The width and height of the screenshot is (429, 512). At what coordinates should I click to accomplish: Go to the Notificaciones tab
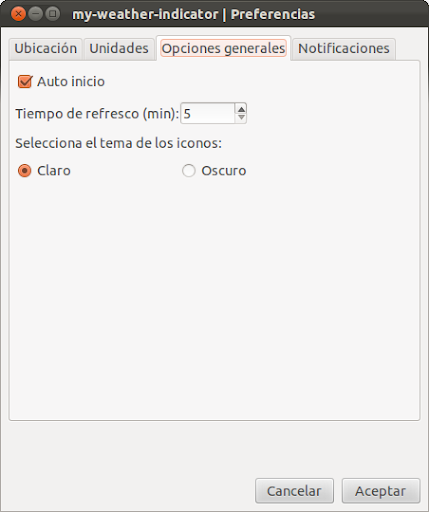tap(344, 49)
